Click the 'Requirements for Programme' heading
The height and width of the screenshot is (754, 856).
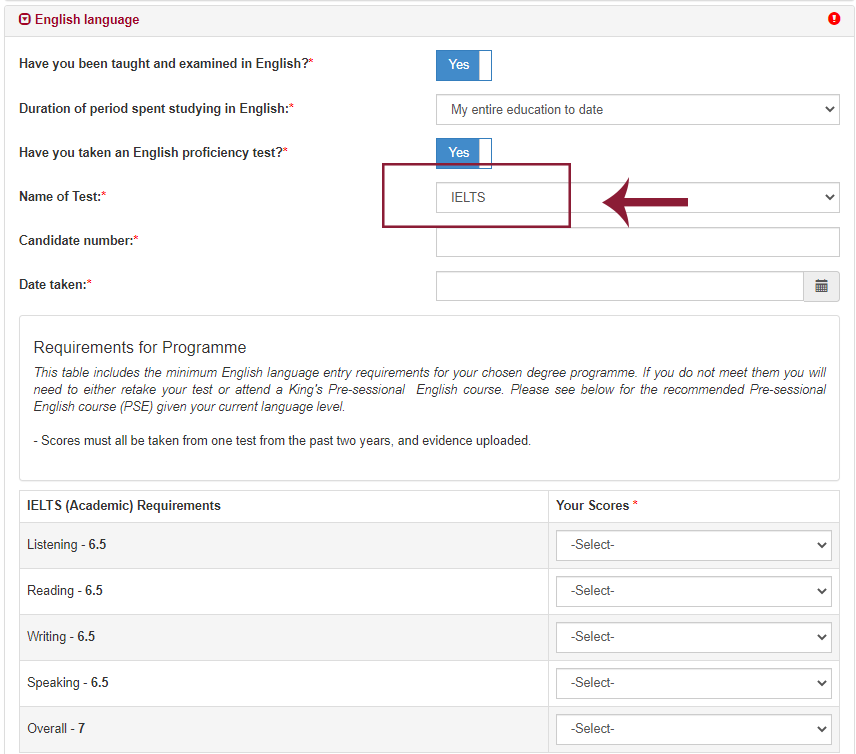(x=140, y=348)
